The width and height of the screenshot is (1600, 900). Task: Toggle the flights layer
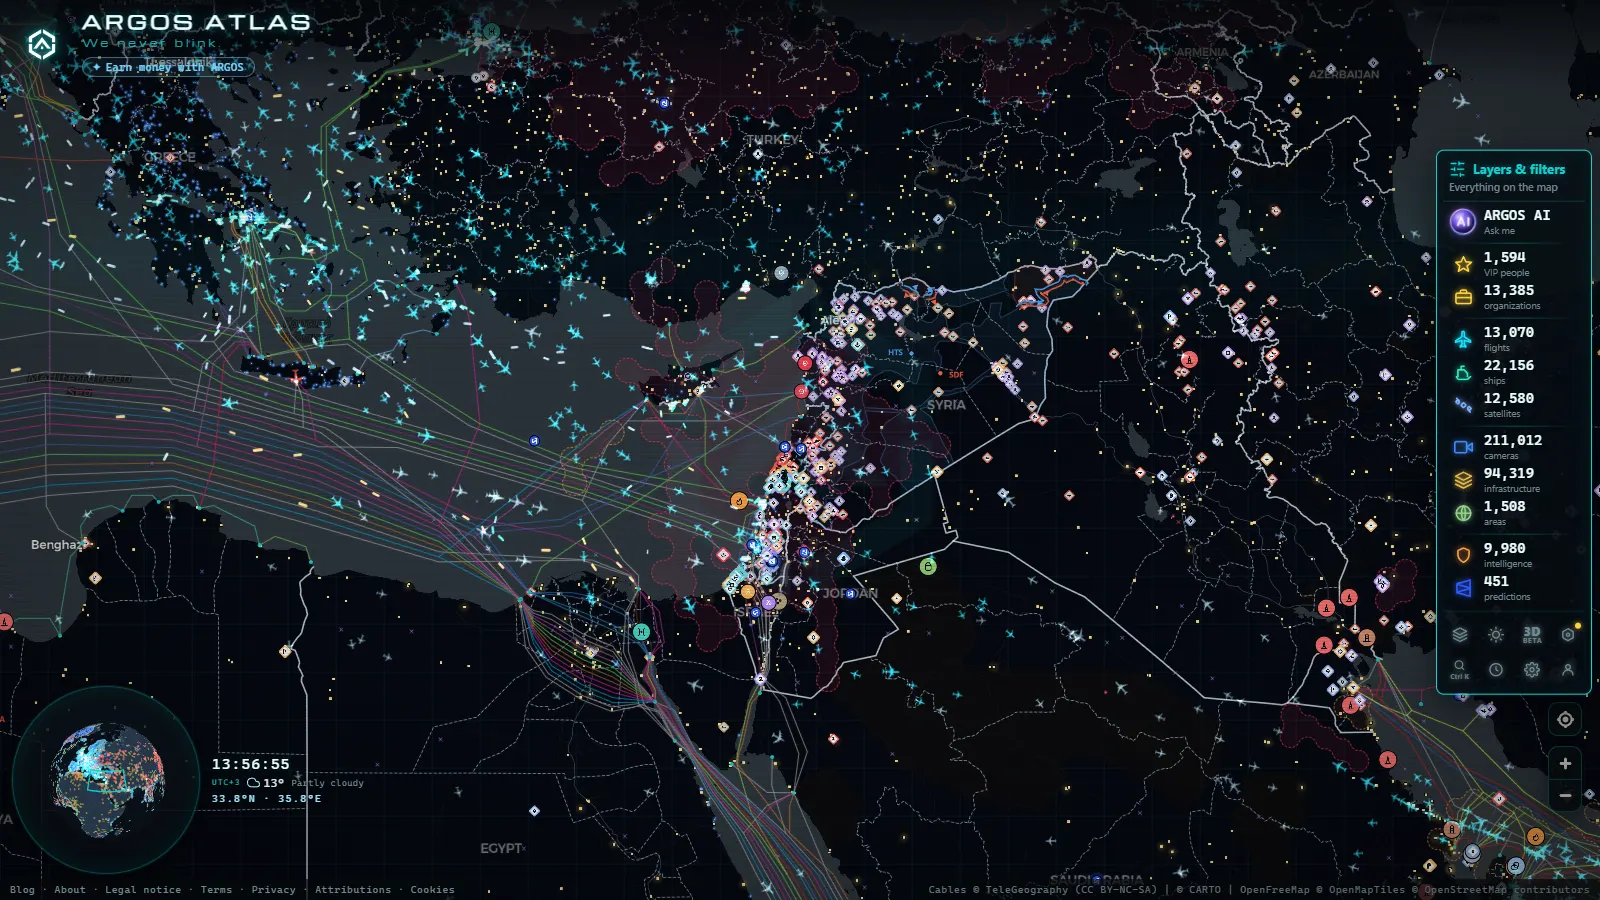[x=1513, y=339]
